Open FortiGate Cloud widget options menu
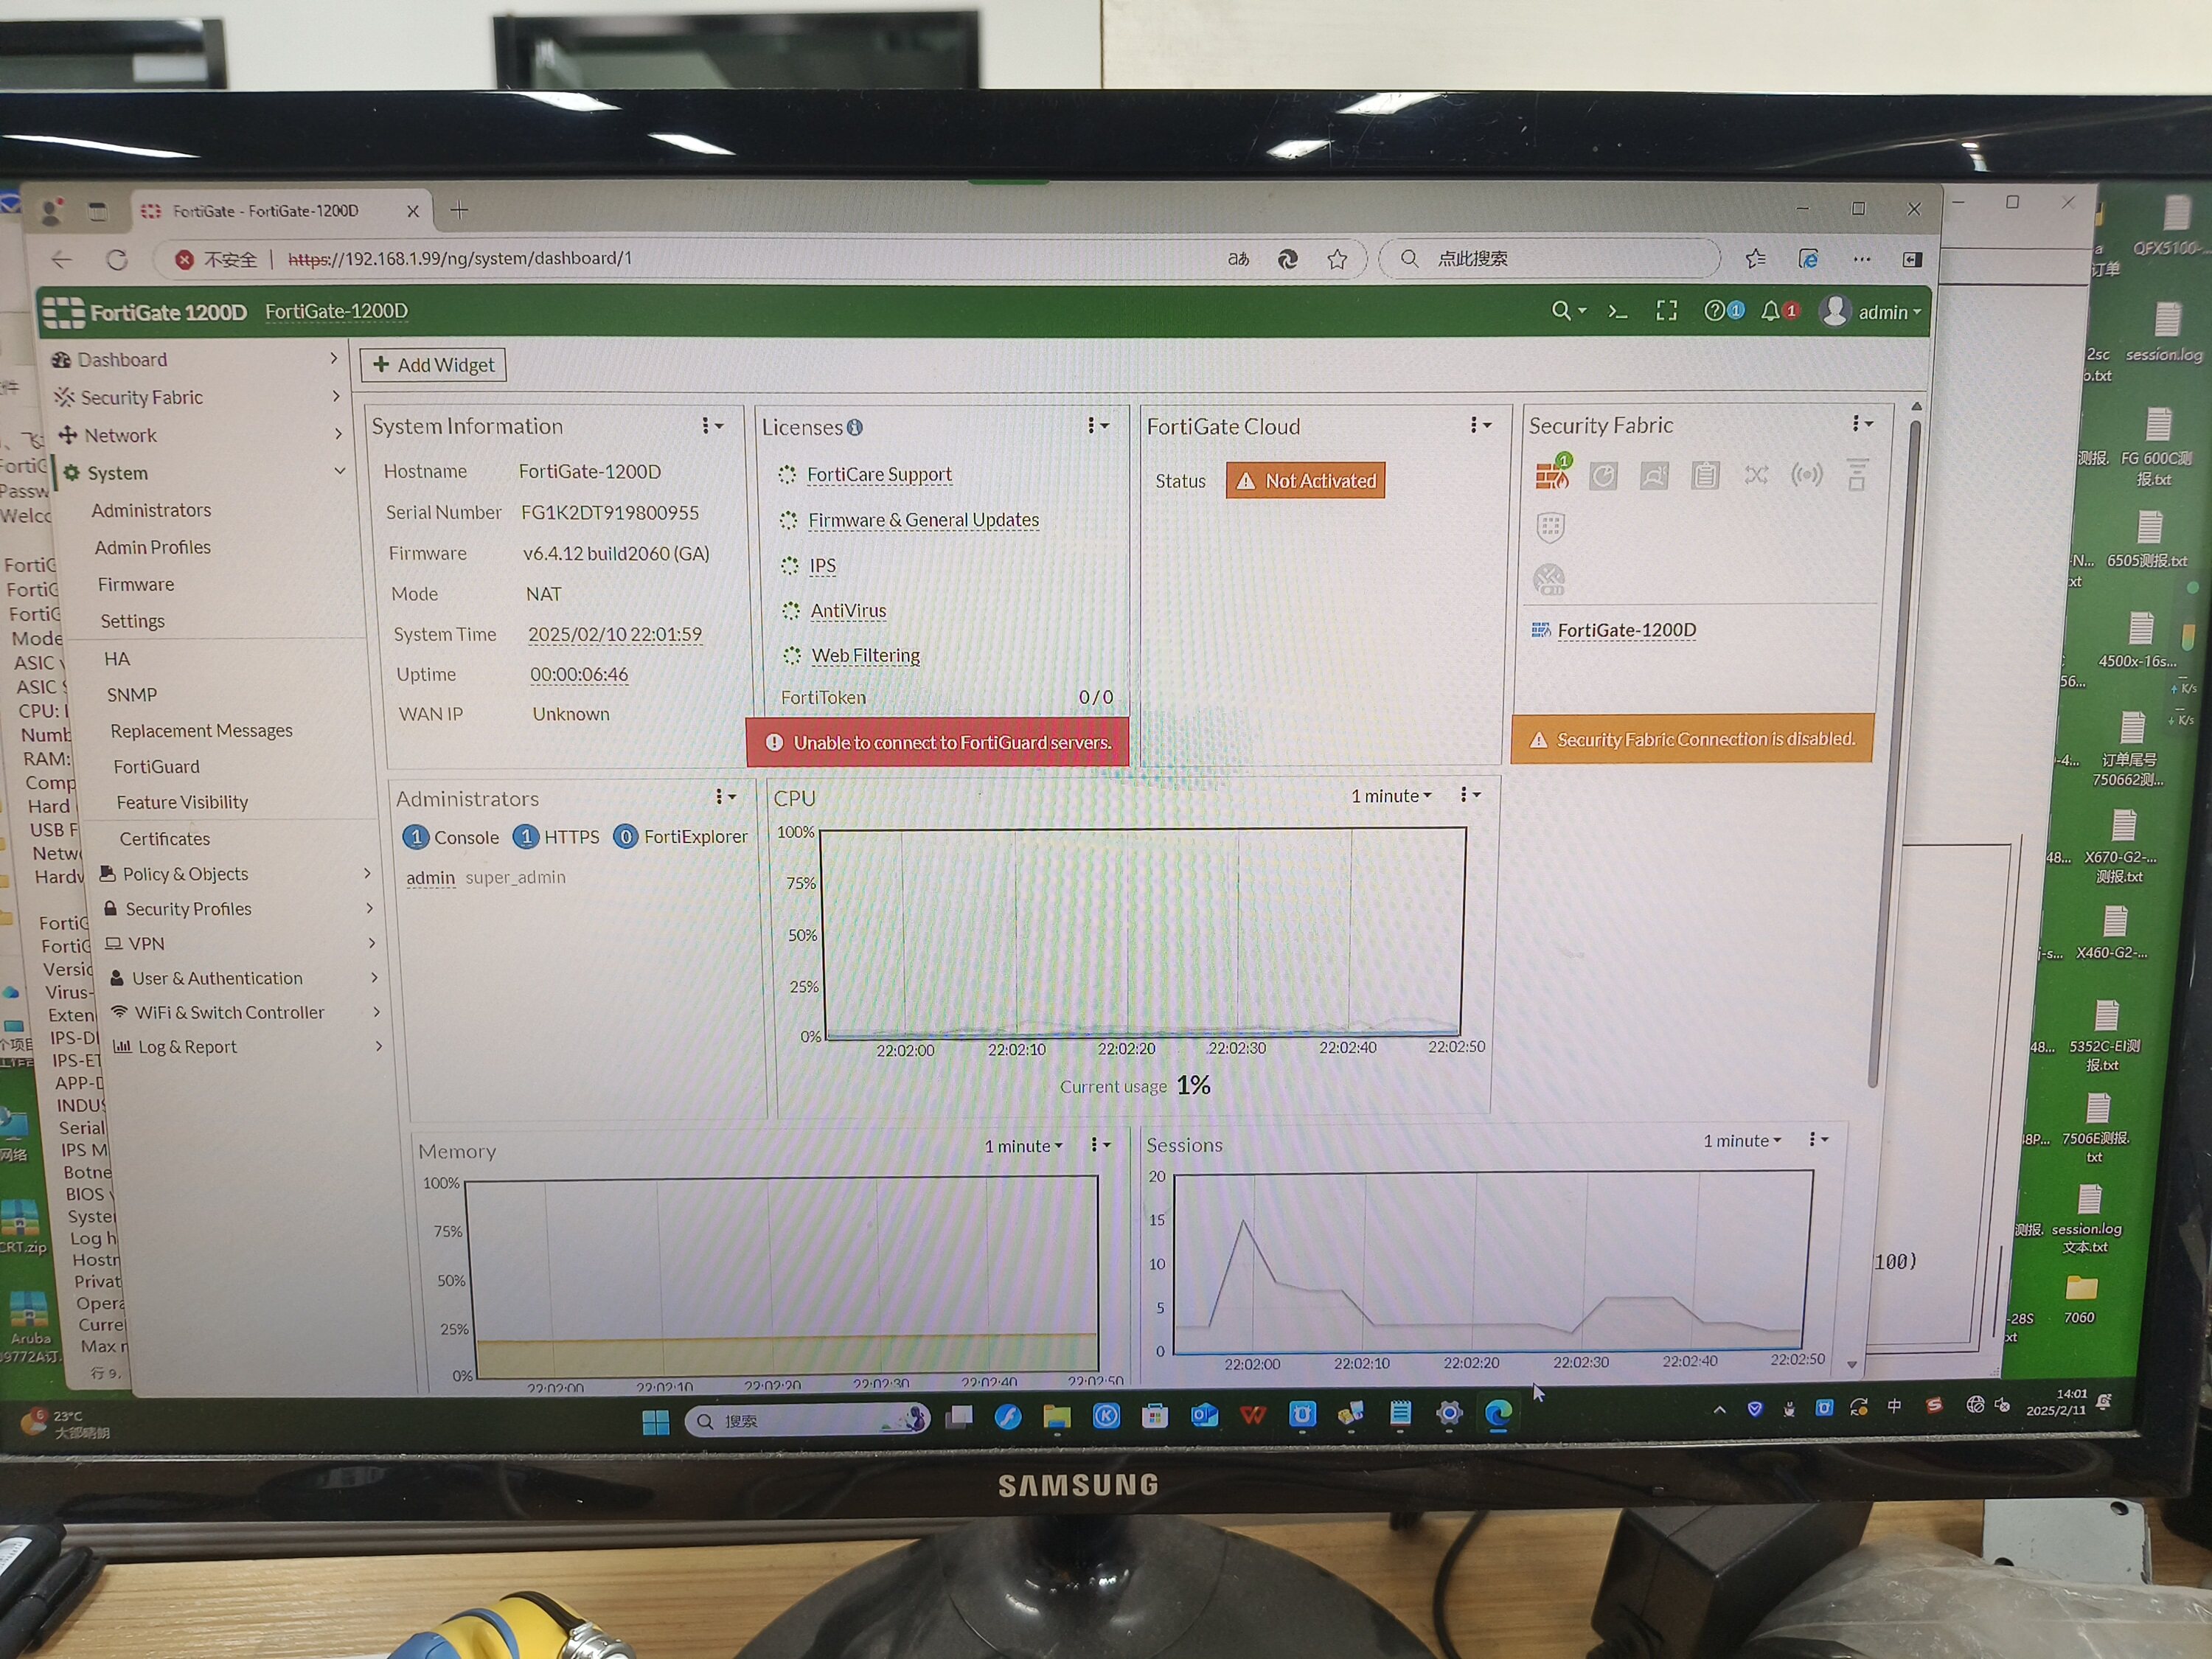This screenshot has width=2212, height=1659. (1480, 426)
